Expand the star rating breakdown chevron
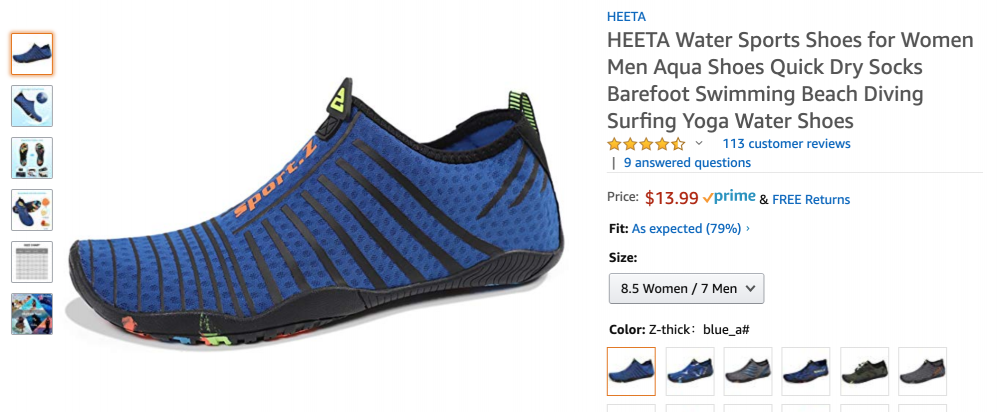Image resolution: width=1000 pixels, height=412 pixels. (x=698, y=143)
